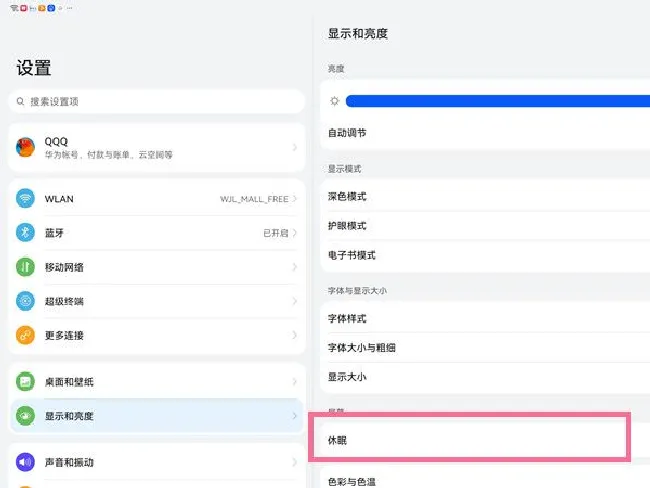Screen dimensions: 650x488
Task: Open mobile network row chevron
Action: click(294, 267)
